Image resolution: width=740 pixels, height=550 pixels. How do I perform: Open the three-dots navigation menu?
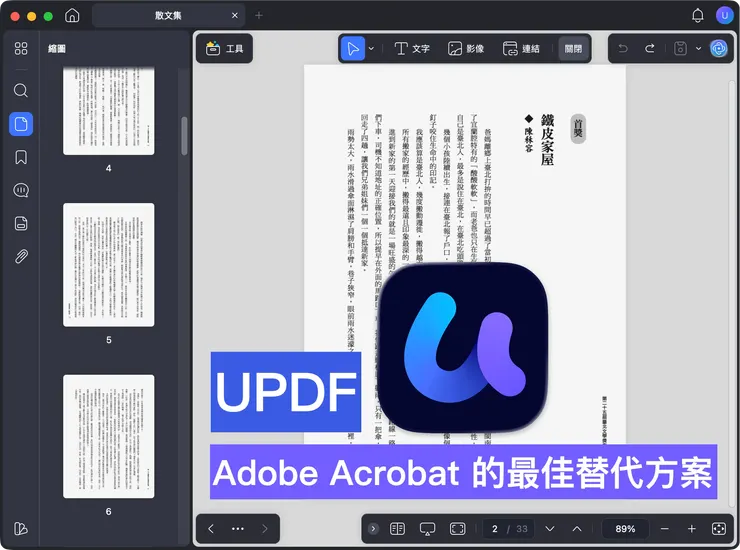[238, 529]
